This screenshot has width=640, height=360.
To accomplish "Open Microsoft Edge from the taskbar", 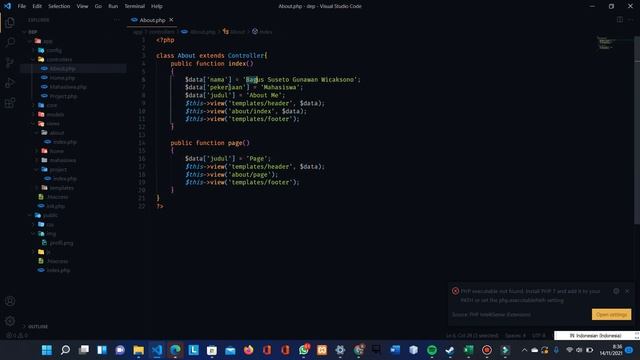I will tap(175, 350).
